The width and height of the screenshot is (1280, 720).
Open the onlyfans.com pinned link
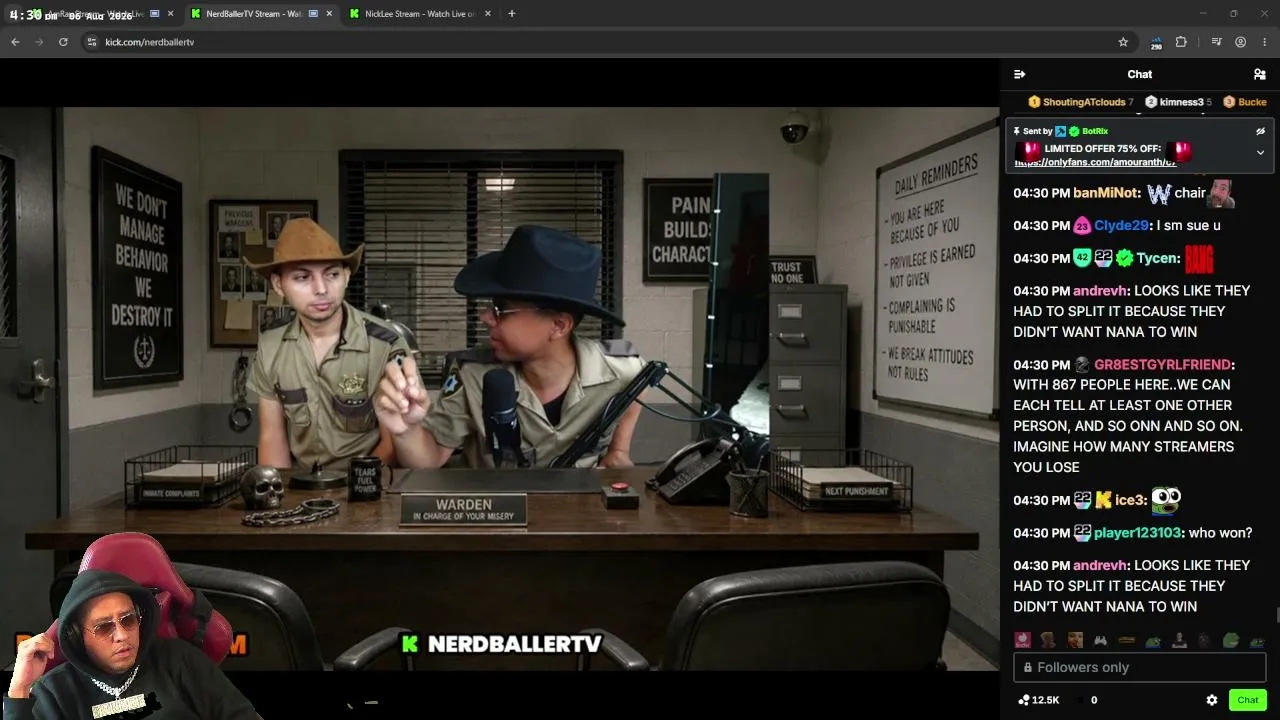point(1095,162)
